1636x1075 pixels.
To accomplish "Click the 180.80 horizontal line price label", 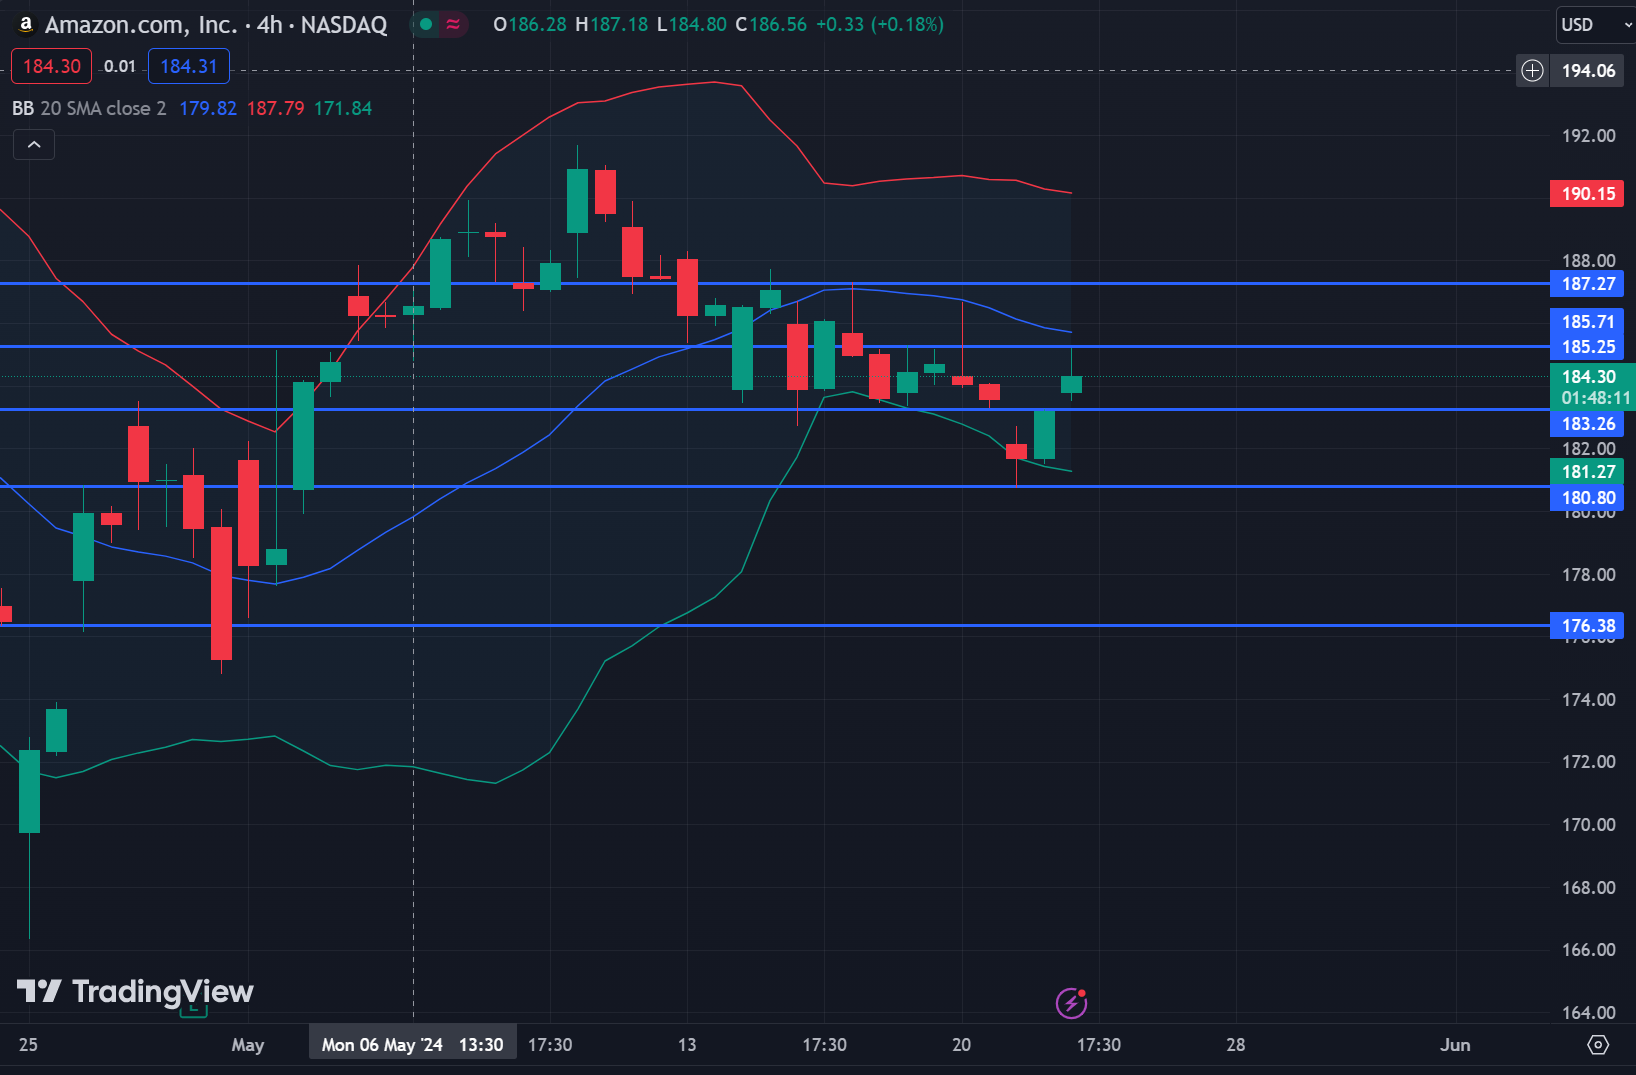I will (x=1587, y=498).
